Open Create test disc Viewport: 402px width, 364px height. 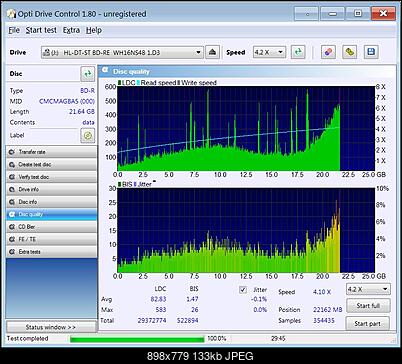pos(52,164)
